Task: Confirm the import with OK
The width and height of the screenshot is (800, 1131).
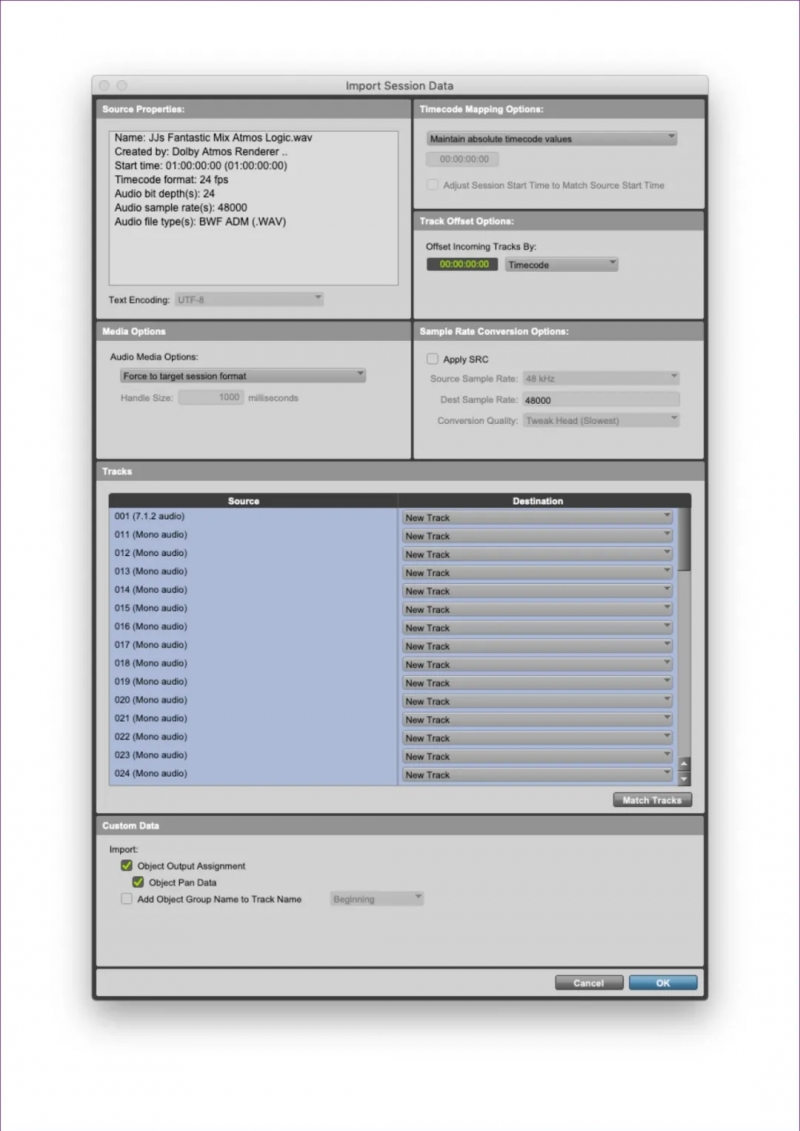Action: coord(663,982)
